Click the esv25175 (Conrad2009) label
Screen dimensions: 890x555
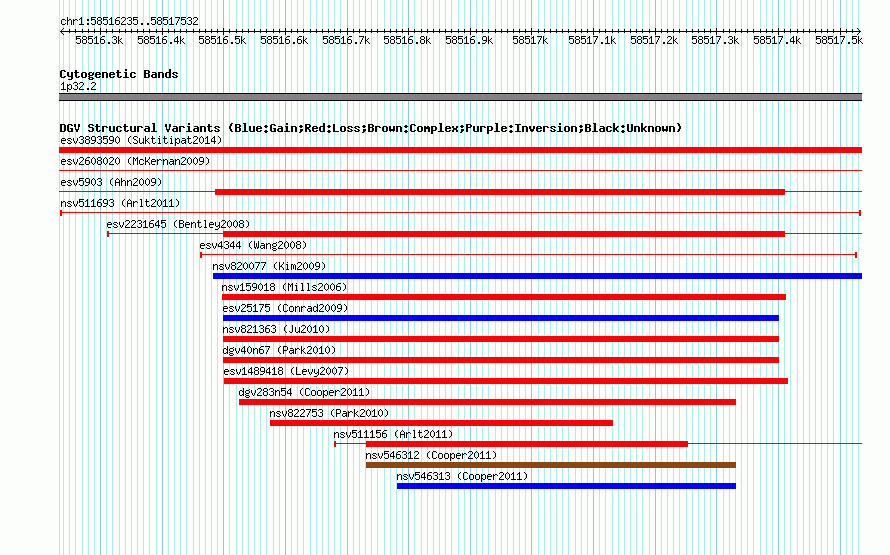click(286, 308)
